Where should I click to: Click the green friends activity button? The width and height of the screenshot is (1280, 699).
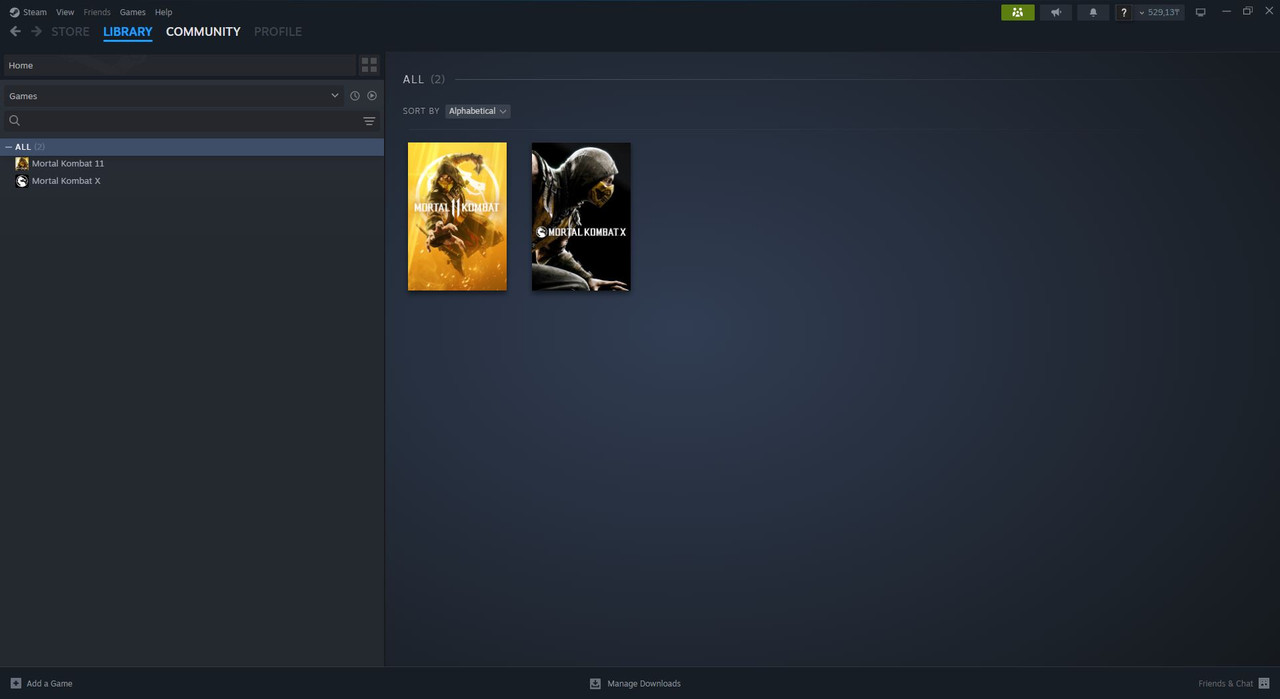pos(1018,12)
